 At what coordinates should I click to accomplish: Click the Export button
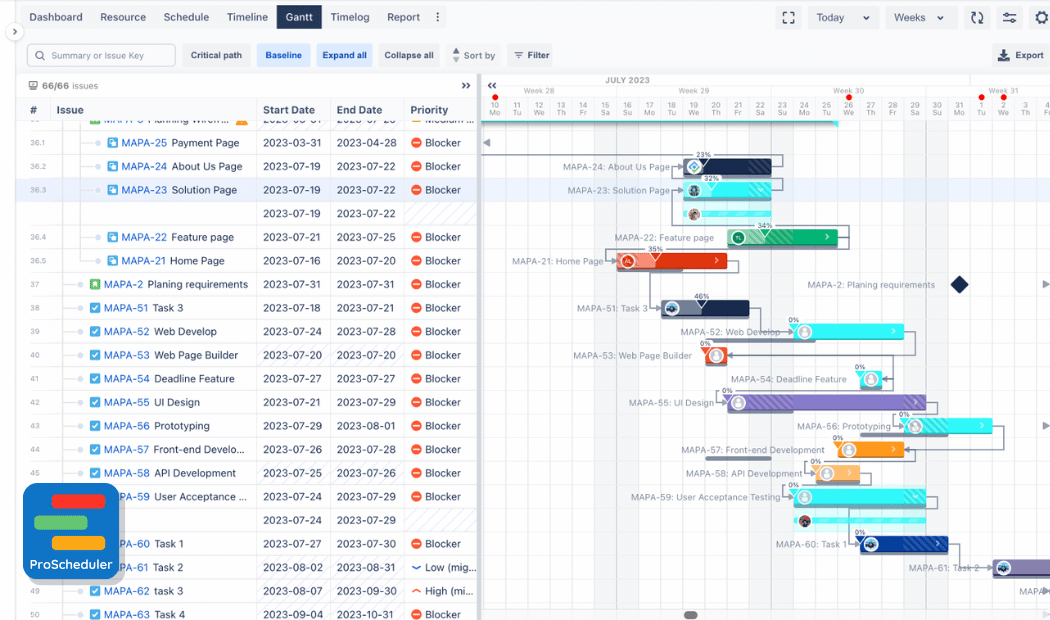(1020, 55)
